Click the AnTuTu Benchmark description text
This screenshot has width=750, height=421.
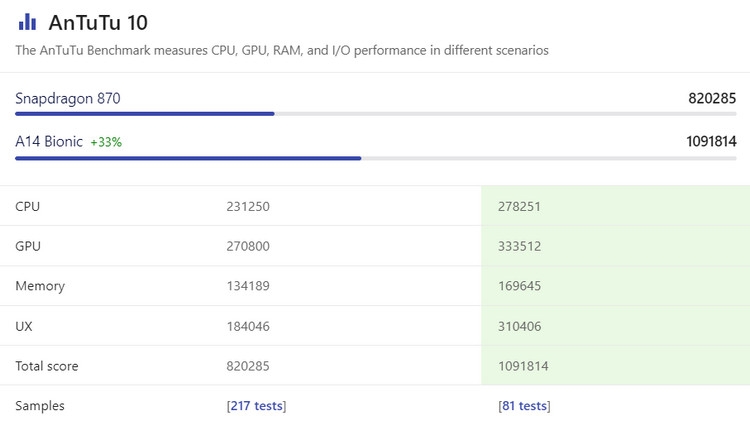282,50
